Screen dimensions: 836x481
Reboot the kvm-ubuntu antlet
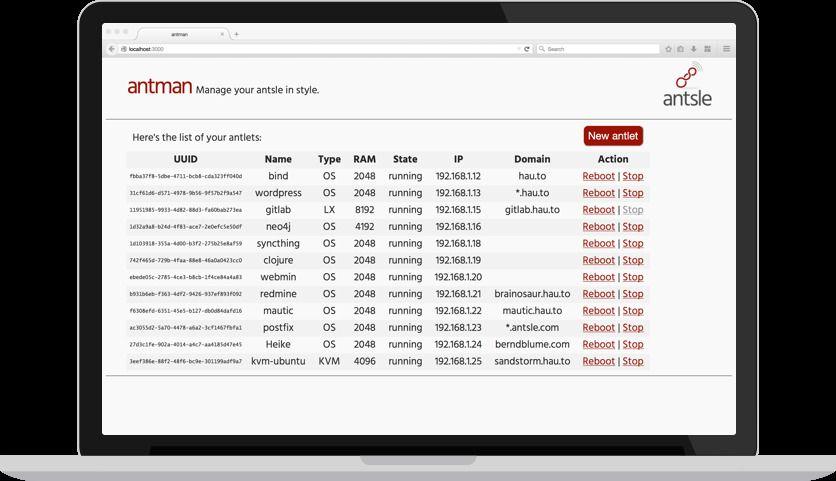(598, 361)
